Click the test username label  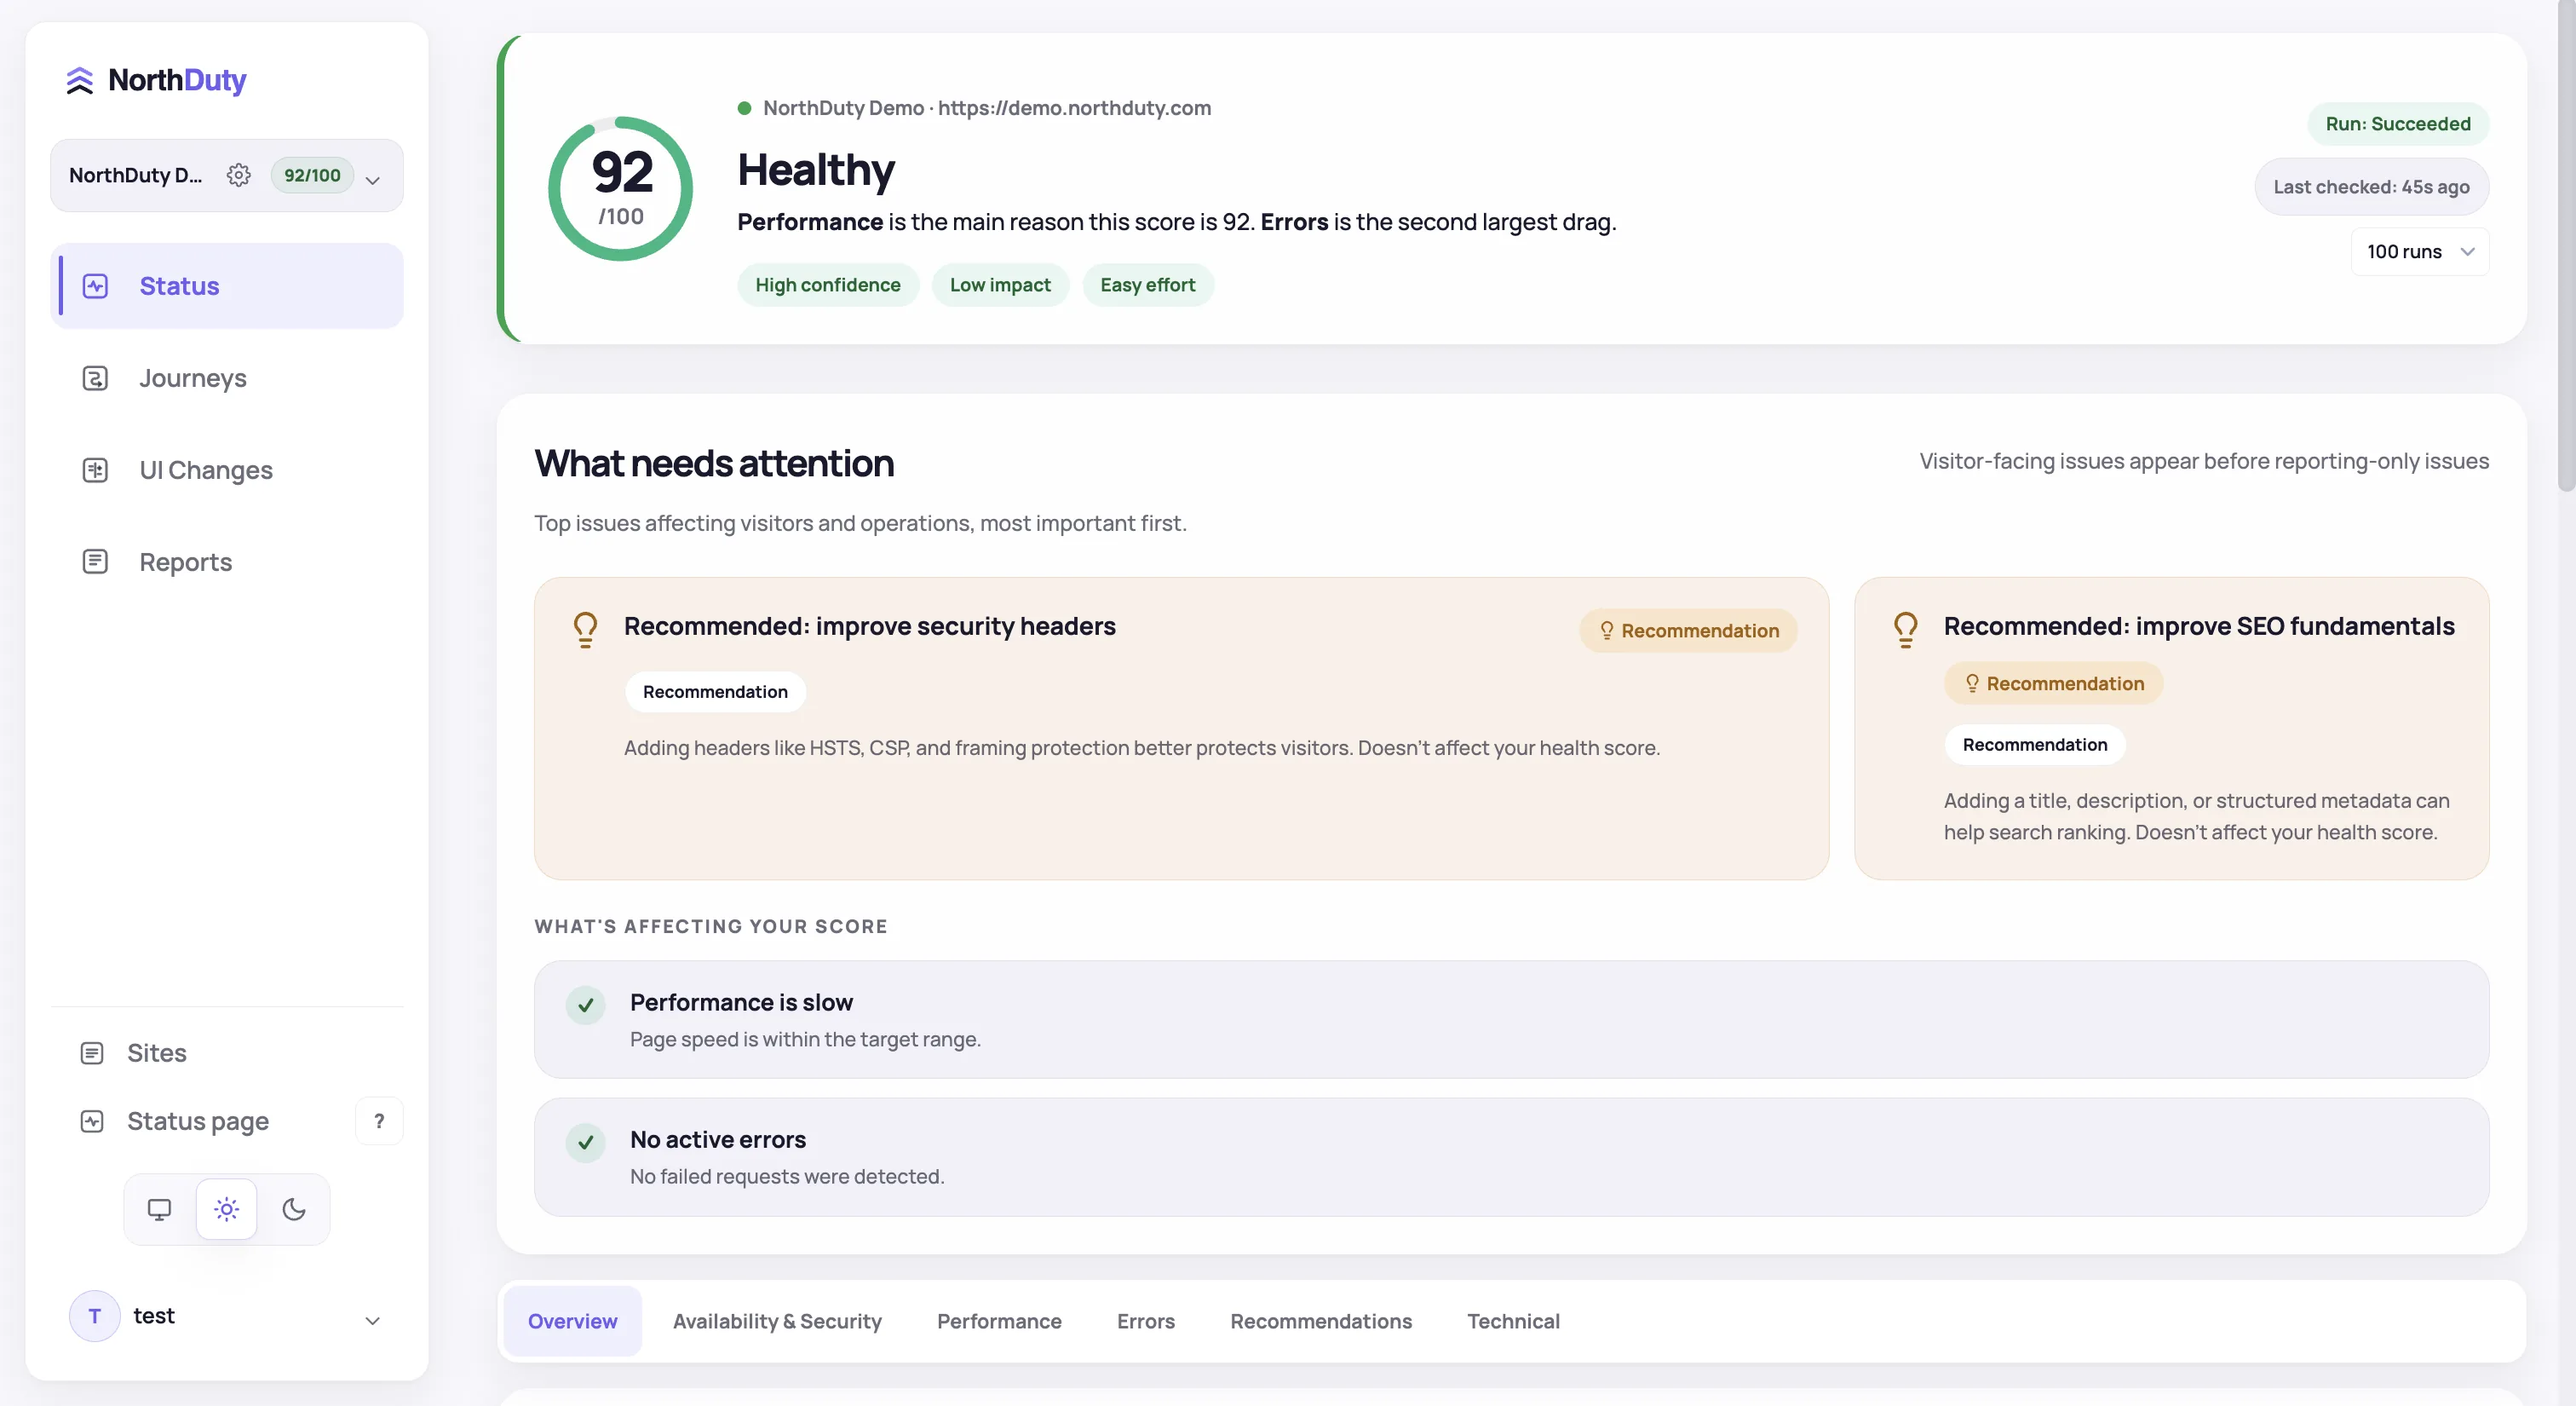(x=154, y=1316)
